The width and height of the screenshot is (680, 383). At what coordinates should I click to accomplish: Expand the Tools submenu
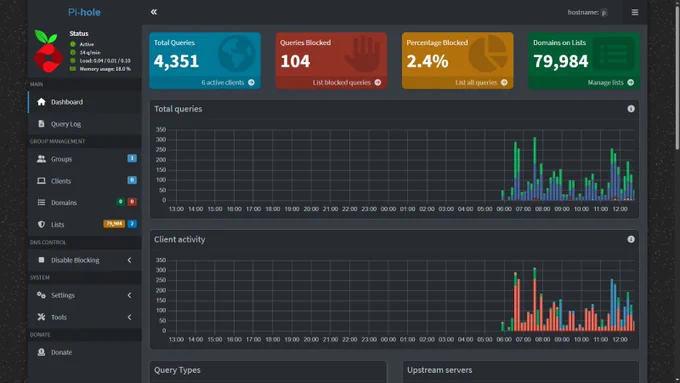(85, 317)
